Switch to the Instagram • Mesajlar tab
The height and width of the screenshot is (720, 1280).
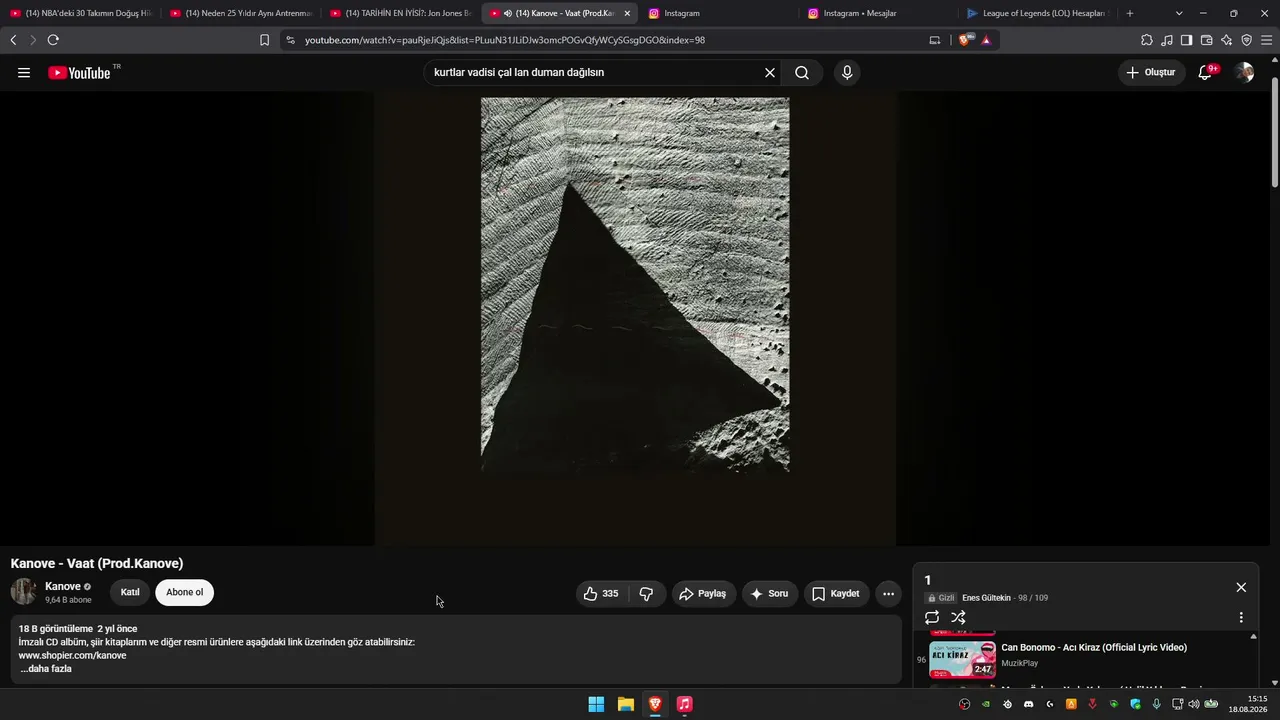(880, 13)
